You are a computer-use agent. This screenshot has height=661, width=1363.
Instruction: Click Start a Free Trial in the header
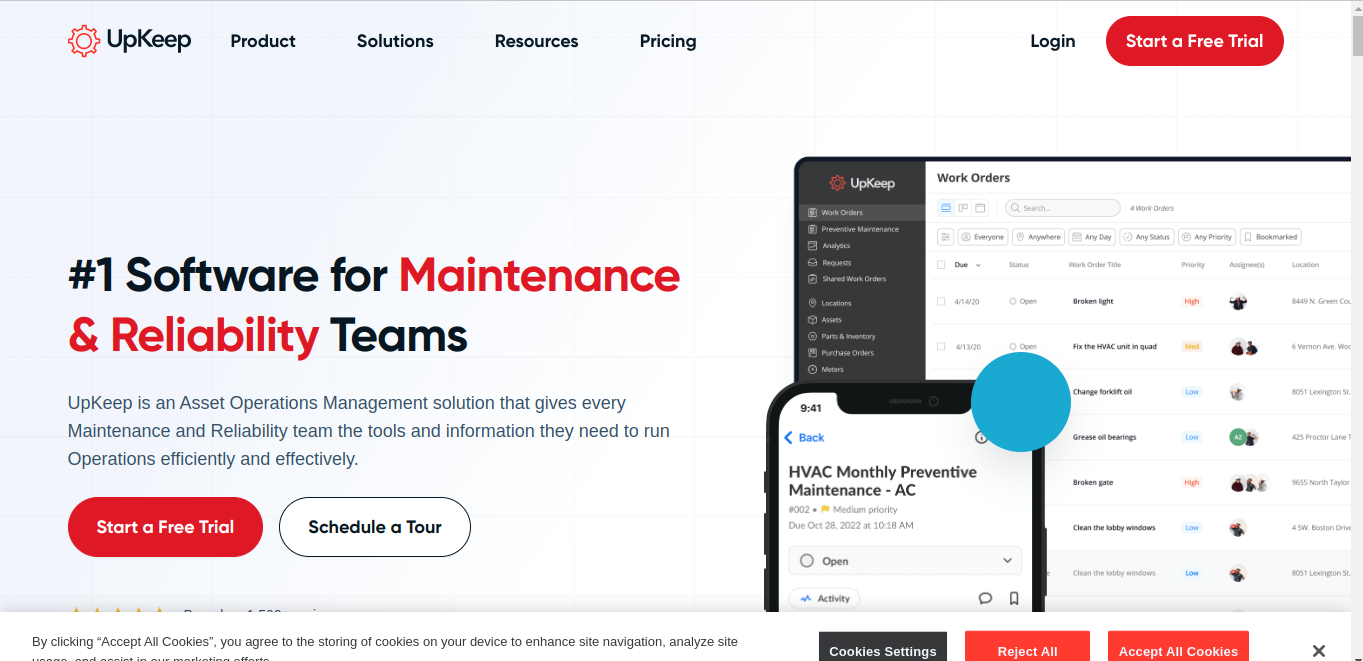[1195, 41]
